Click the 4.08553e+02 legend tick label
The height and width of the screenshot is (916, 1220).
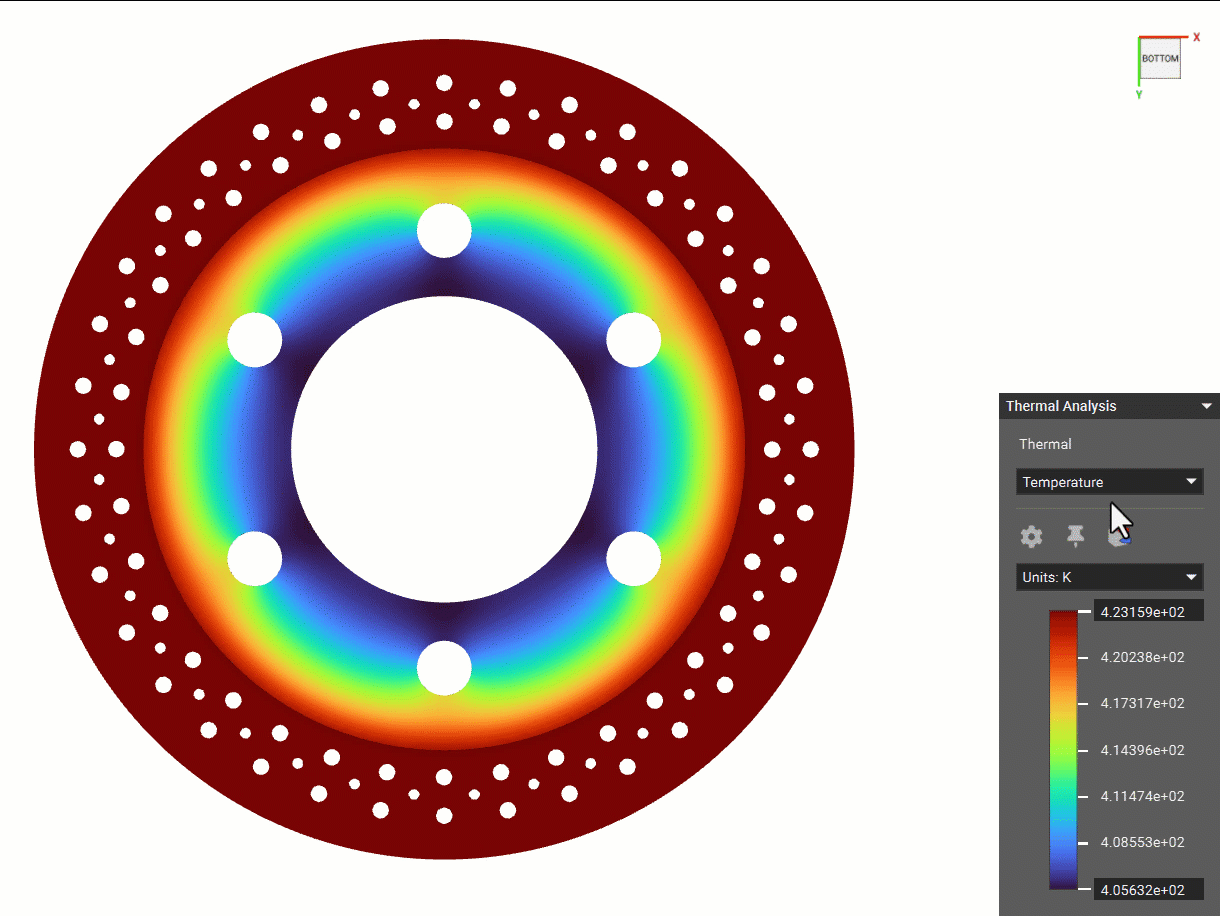[x=1142, y=842]
